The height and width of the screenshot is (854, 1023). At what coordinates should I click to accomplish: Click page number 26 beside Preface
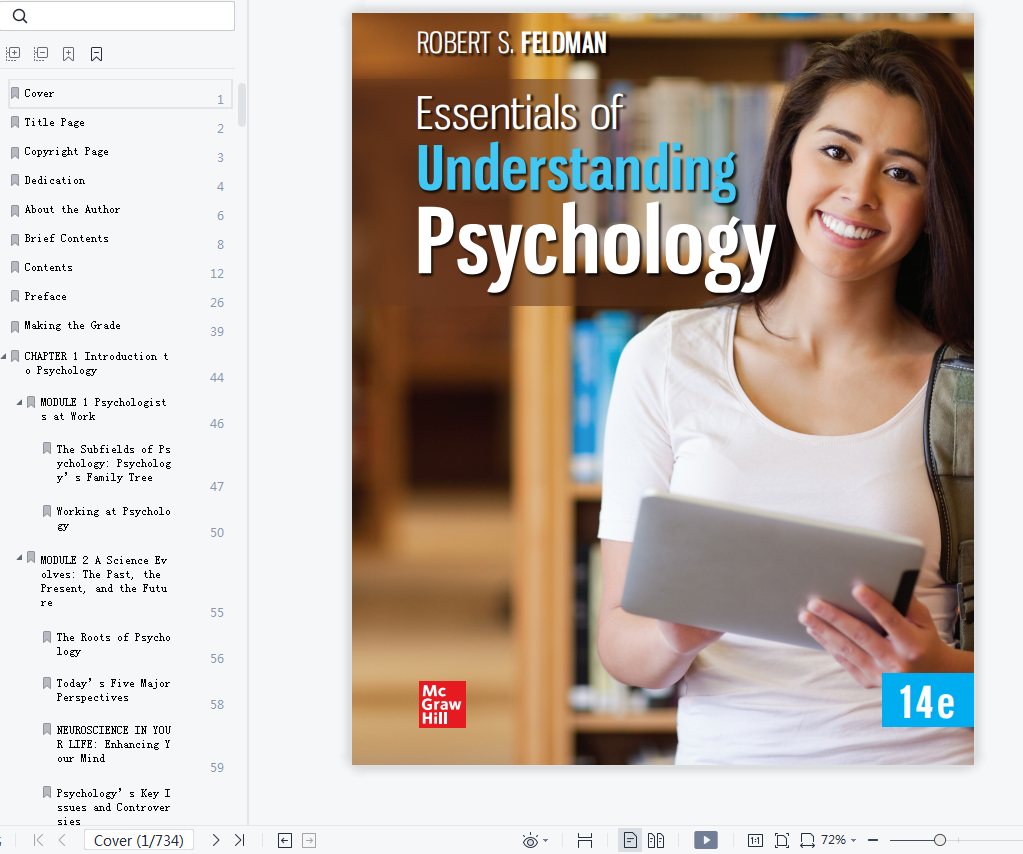217,303
